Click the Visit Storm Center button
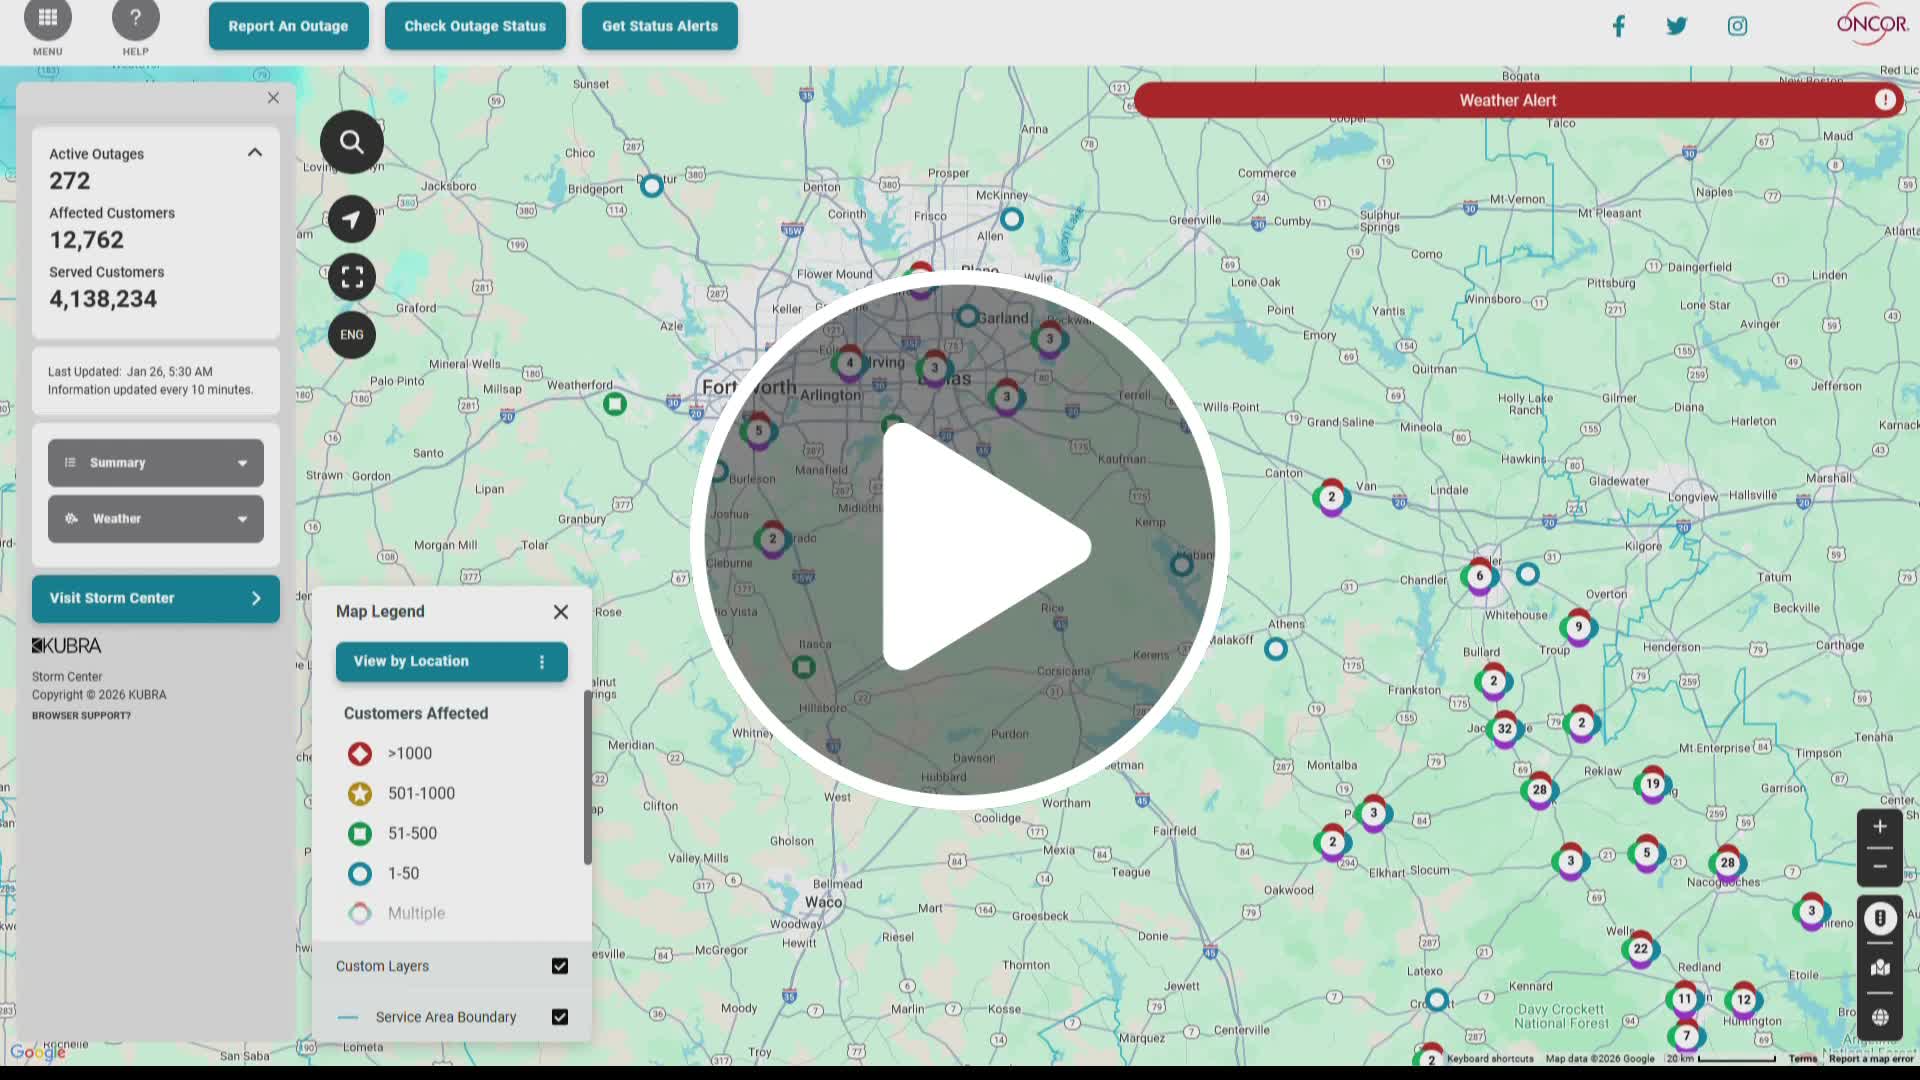Viewport: 1920px width, 1080px height. coord(155,598)
